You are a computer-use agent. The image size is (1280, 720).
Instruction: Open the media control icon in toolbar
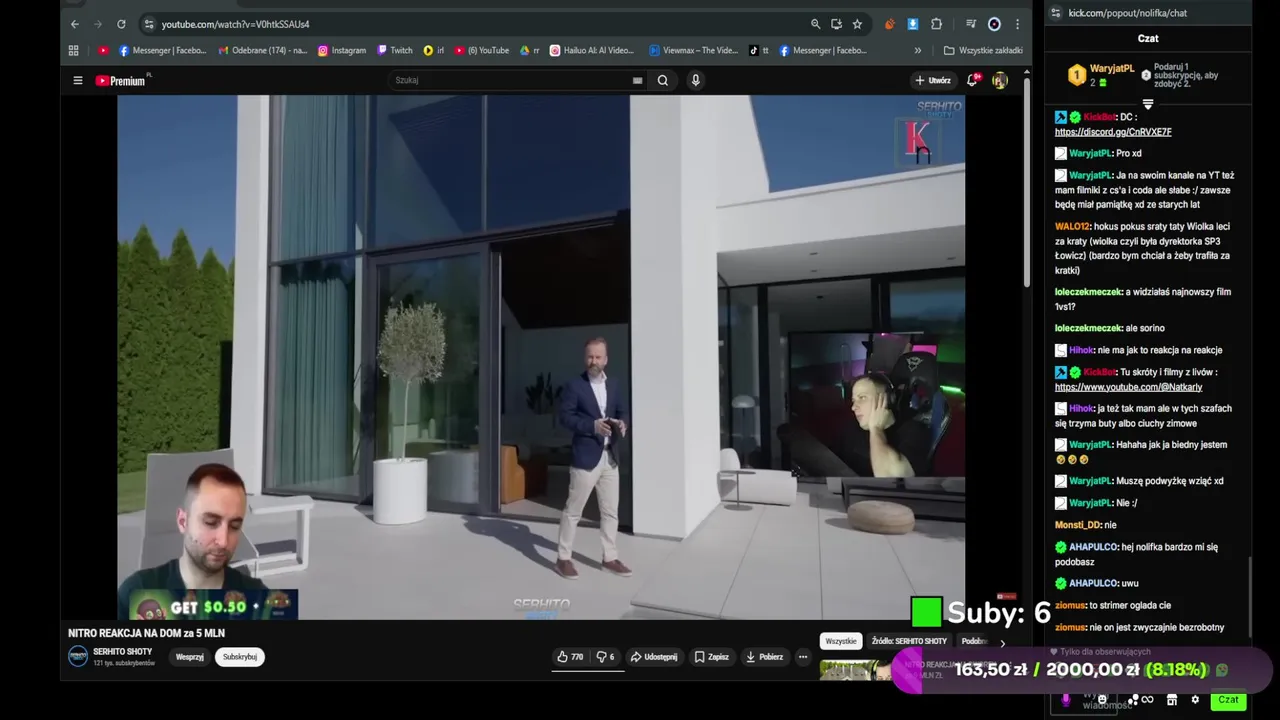pyautogui.click(x=970, y=24)
